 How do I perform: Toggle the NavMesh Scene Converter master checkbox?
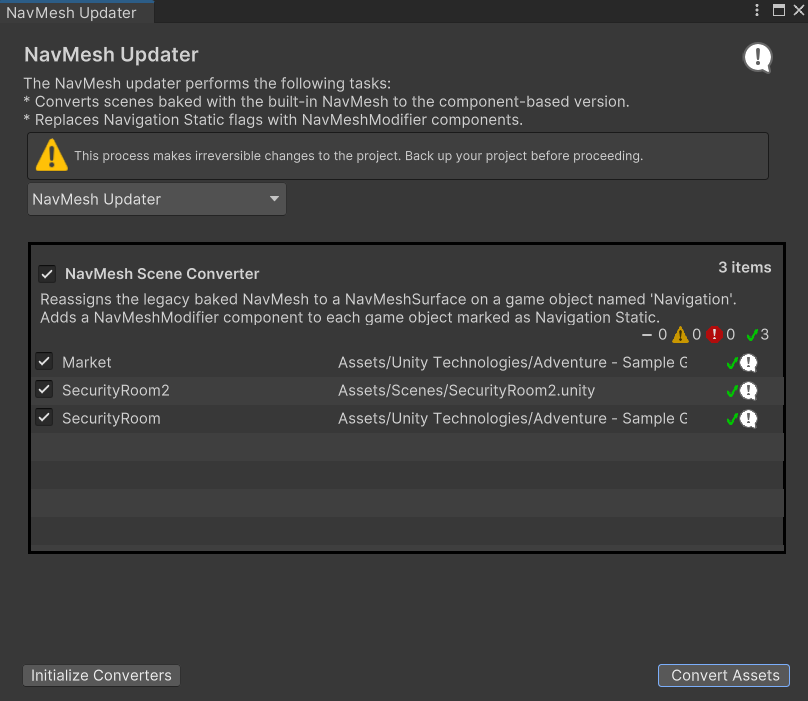pos(45,273)
